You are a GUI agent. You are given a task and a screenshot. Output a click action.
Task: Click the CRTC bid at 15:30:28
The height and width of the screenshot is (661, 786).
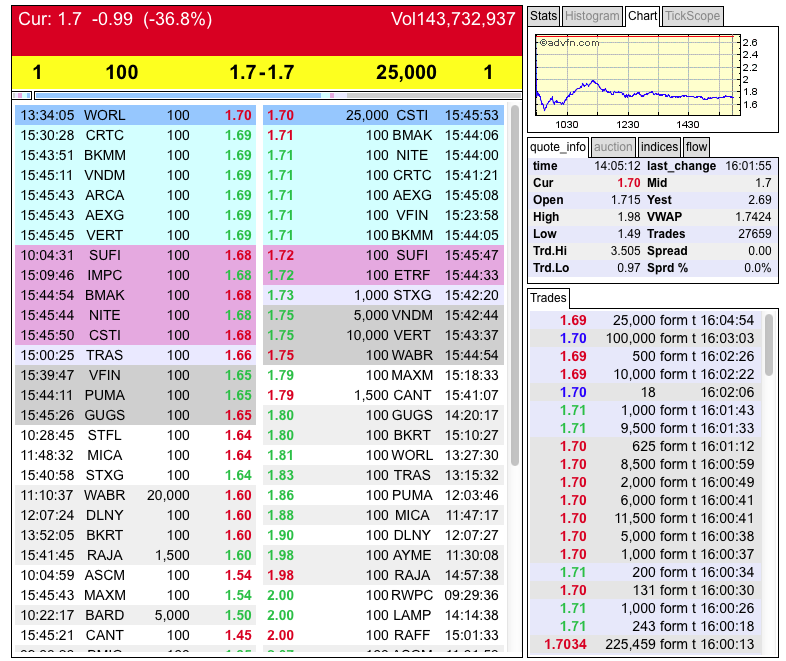click(135, 135)
